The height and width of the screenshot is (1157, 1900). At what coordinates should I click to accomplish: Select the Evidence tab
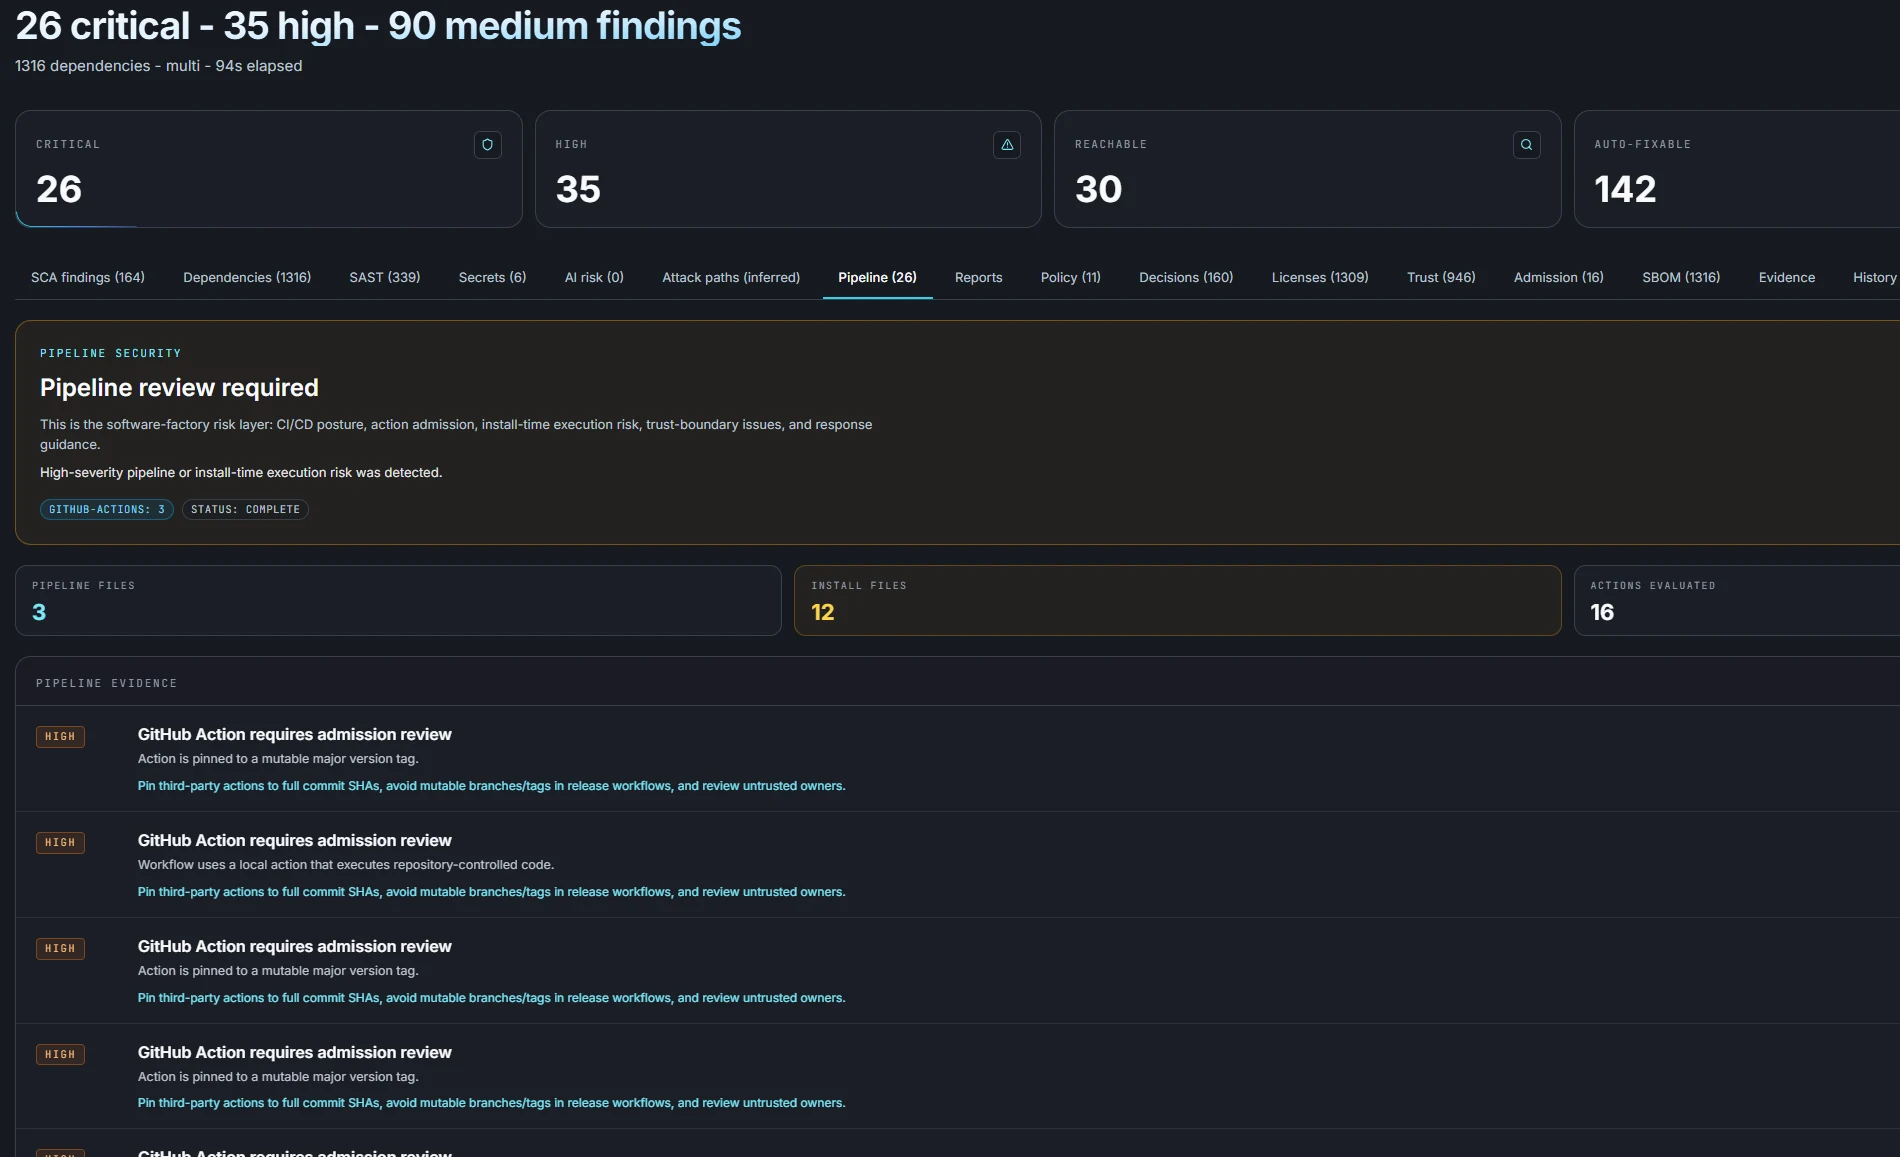click(x=1787, y=277)
